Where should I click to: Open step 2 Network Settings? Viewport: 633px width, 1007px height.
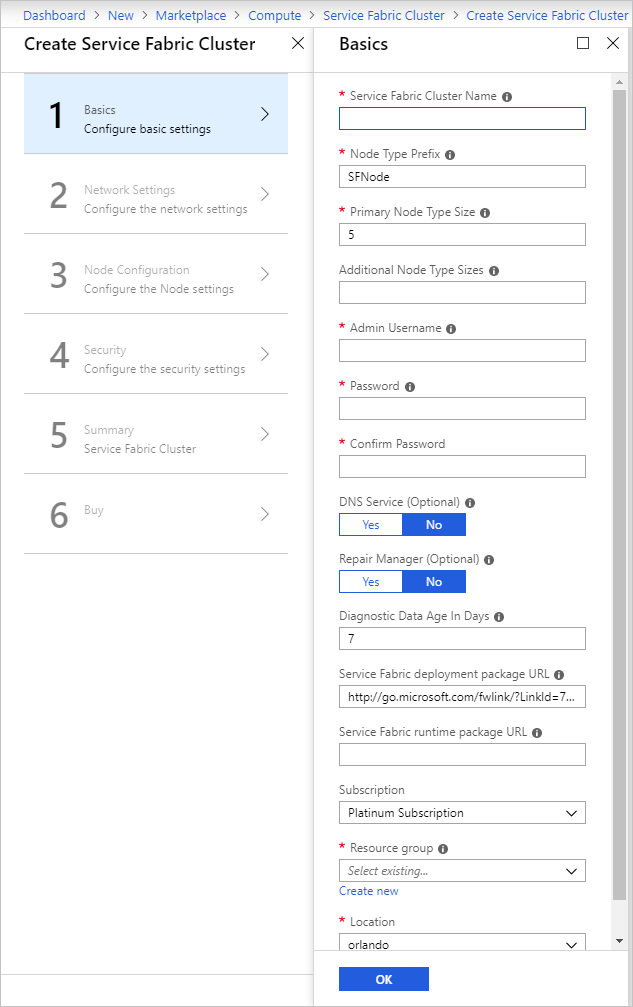[x=156, y=199]
